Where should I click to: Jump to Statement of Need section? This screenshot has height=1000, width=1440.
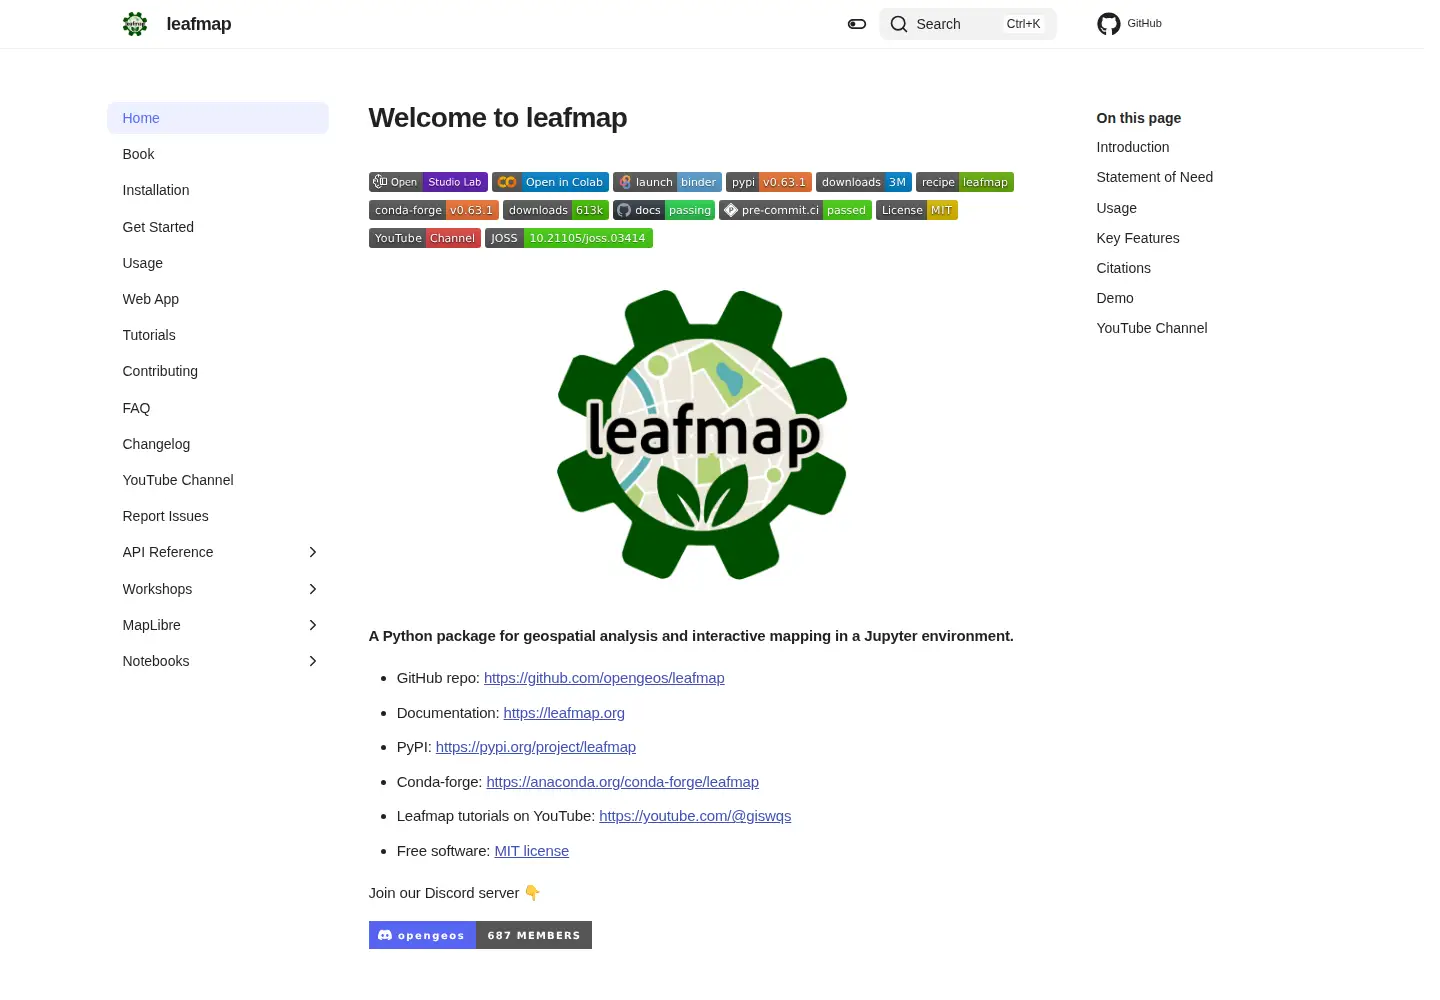pos(1155,177)
